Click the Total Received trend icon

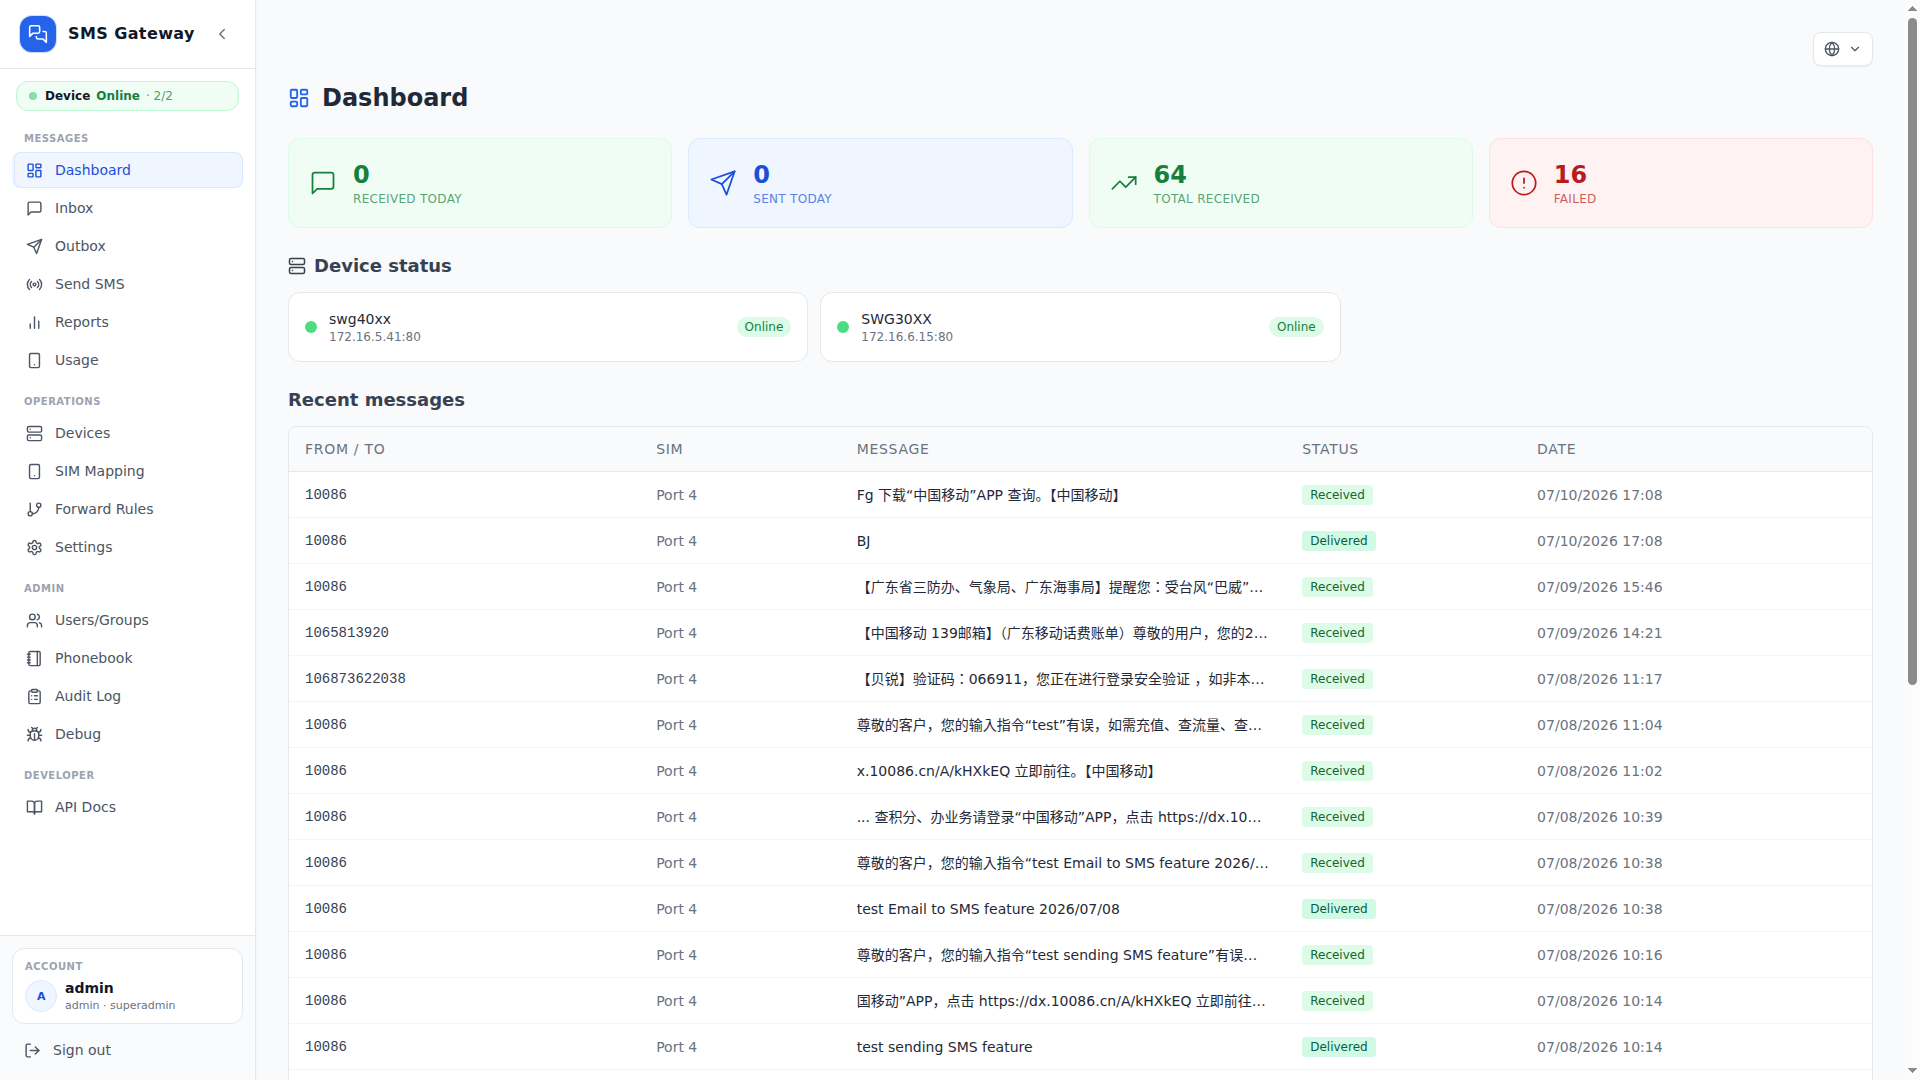click(1124, 183)
